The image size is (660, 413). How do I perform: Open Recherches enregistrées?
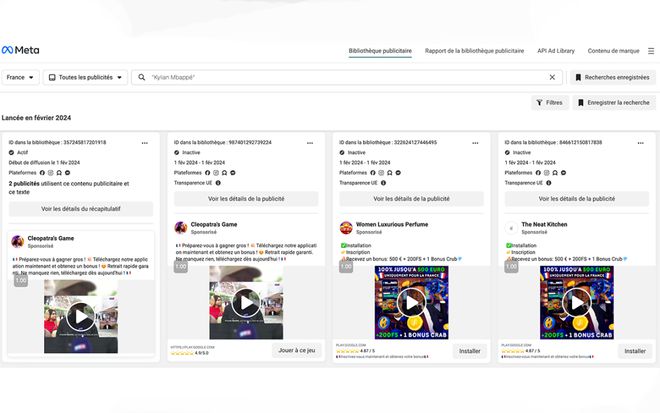point(613,77)
